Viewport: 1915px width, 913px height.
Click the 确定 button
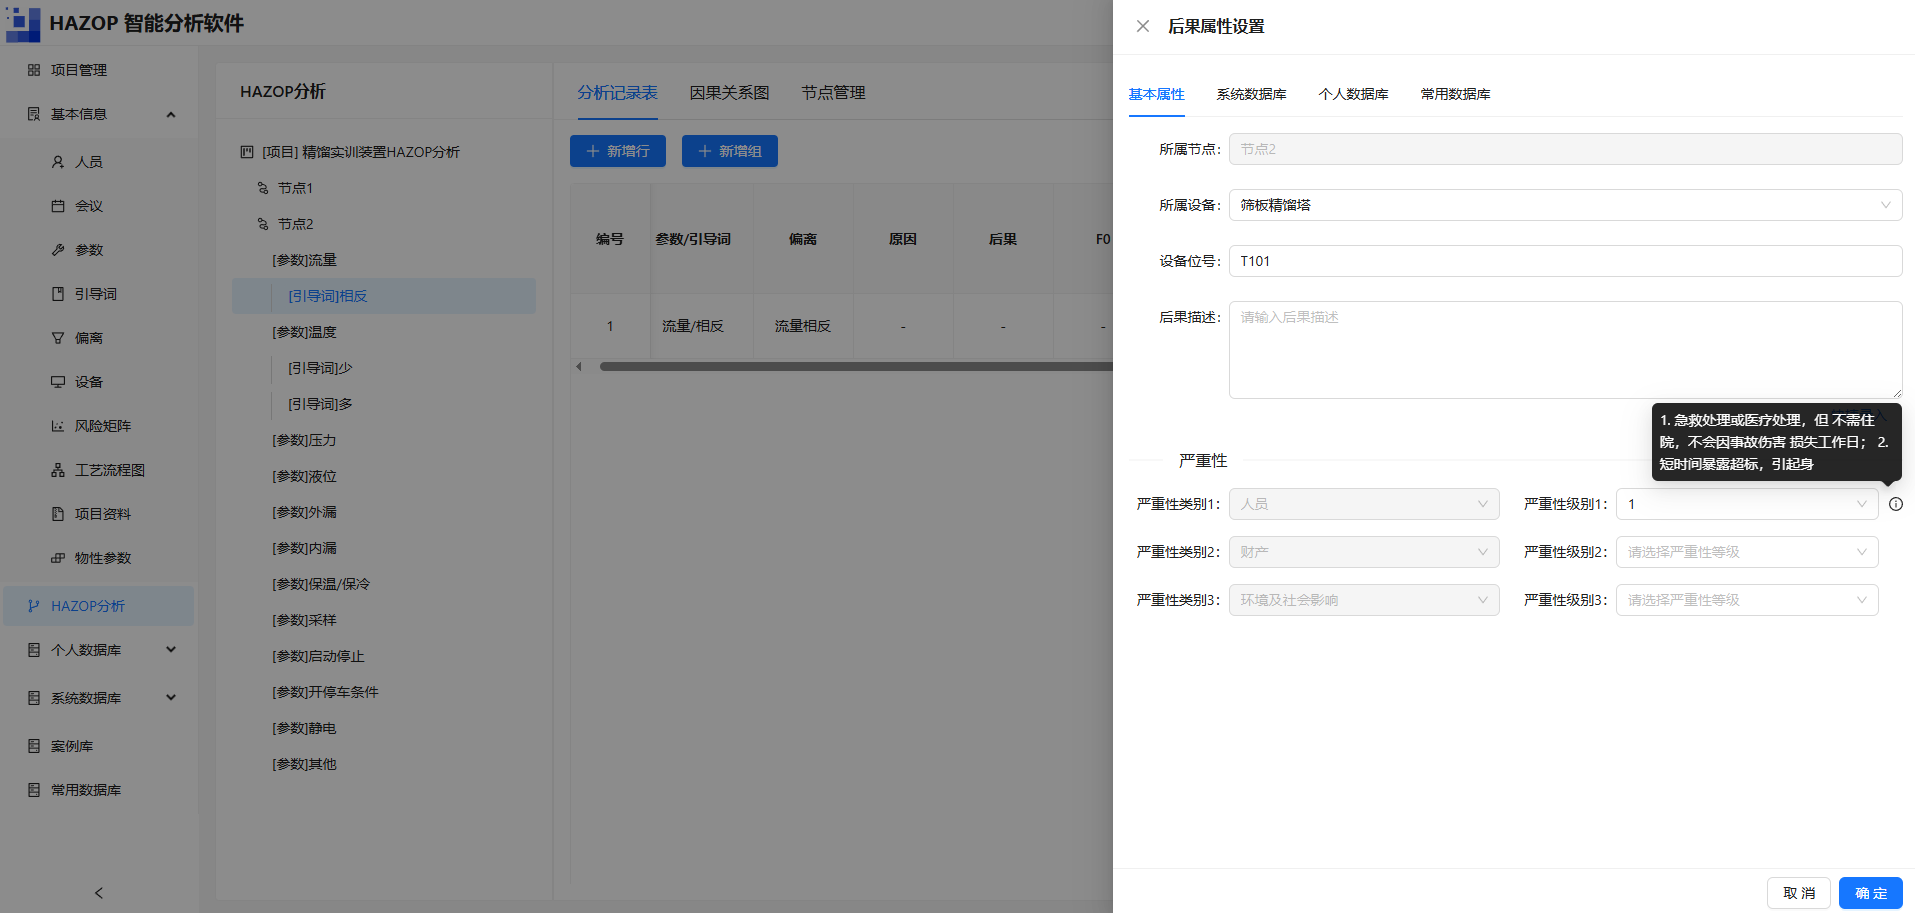(x=1870, y=893)
